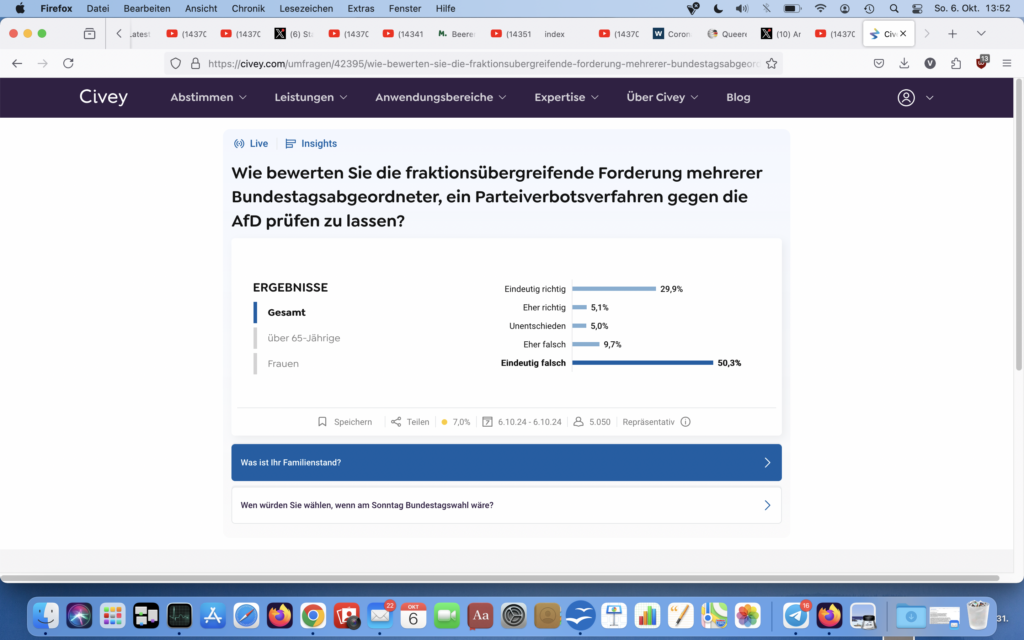Expand the Anwendungsbereiche dropdown menu
The image size is (1024, 640).
tap(440, 98)
